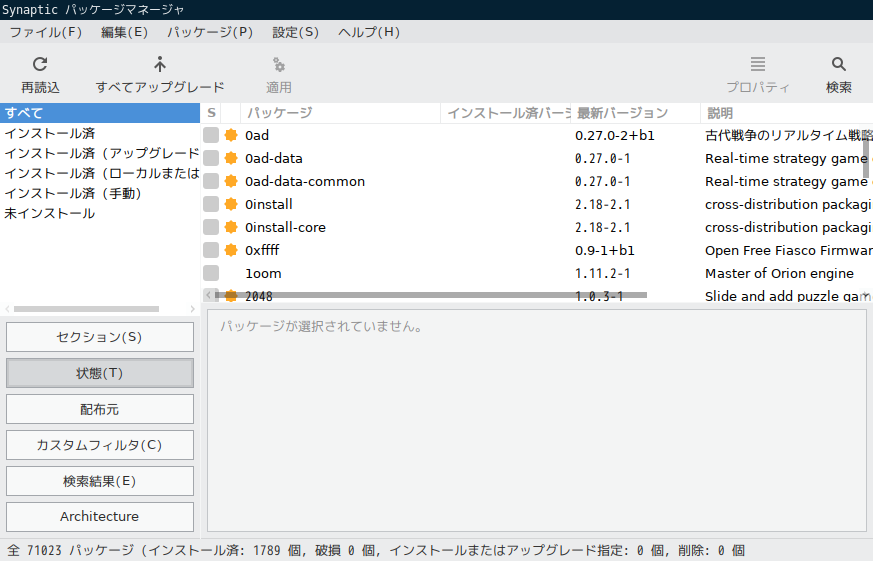
Task: Click Open Free Fiasco Firmware description
Action: [x=788, y=250]
